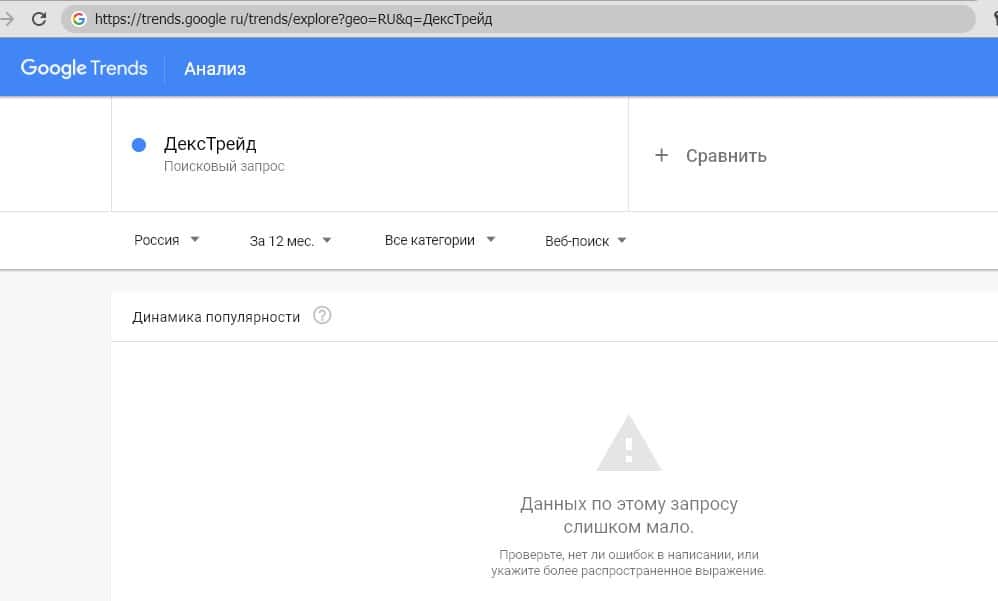998x601 pixels.
Task: Click the plus icon beside Сравнить
Action: pyautogui.click(x=661, y=155)
